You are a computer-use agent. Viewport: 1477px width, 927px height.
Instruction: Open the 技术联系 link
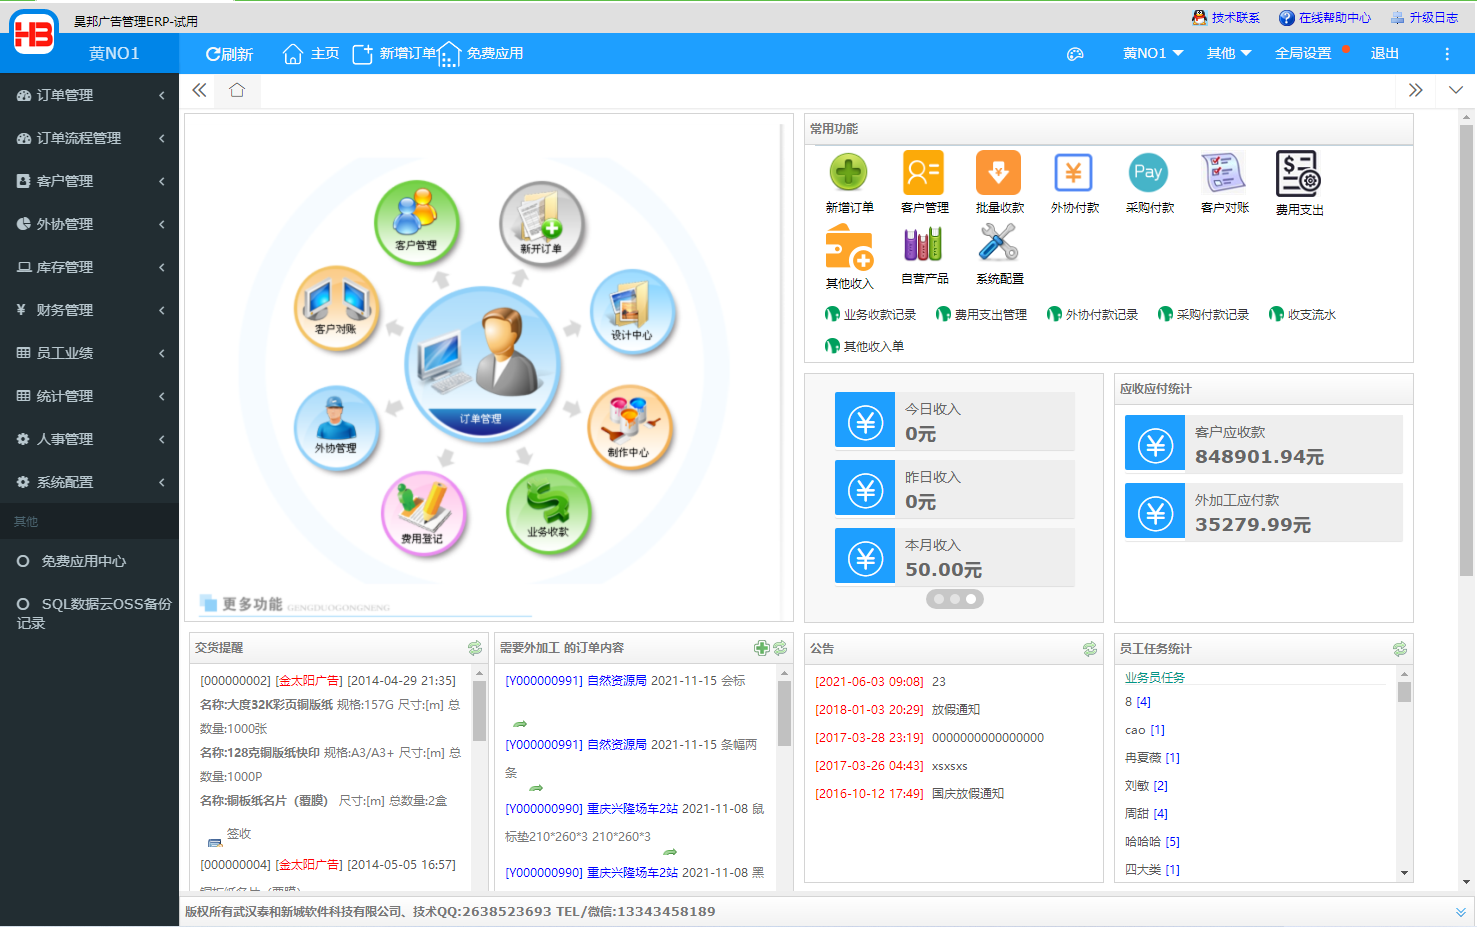[1226, 17]
